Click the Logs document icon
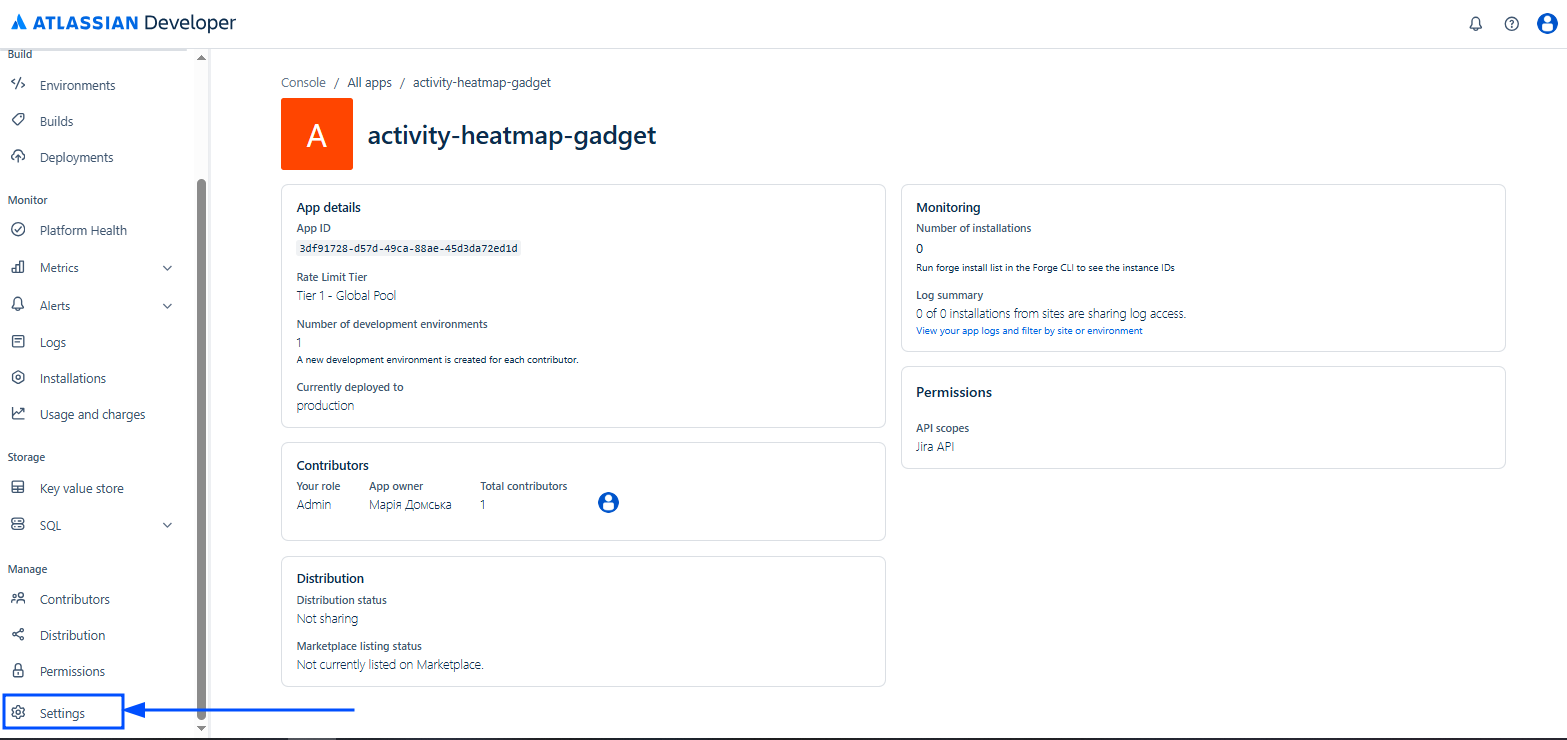 (x=18, y=342)
